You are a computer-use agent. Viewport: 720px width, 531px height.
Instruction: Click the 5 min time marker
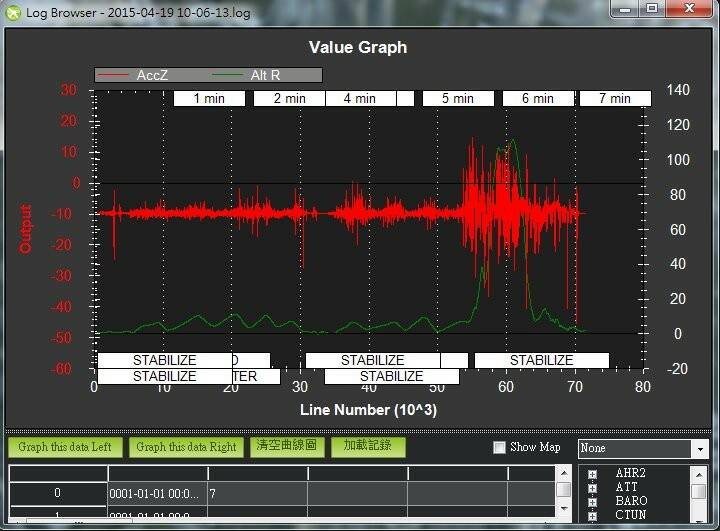458,99
